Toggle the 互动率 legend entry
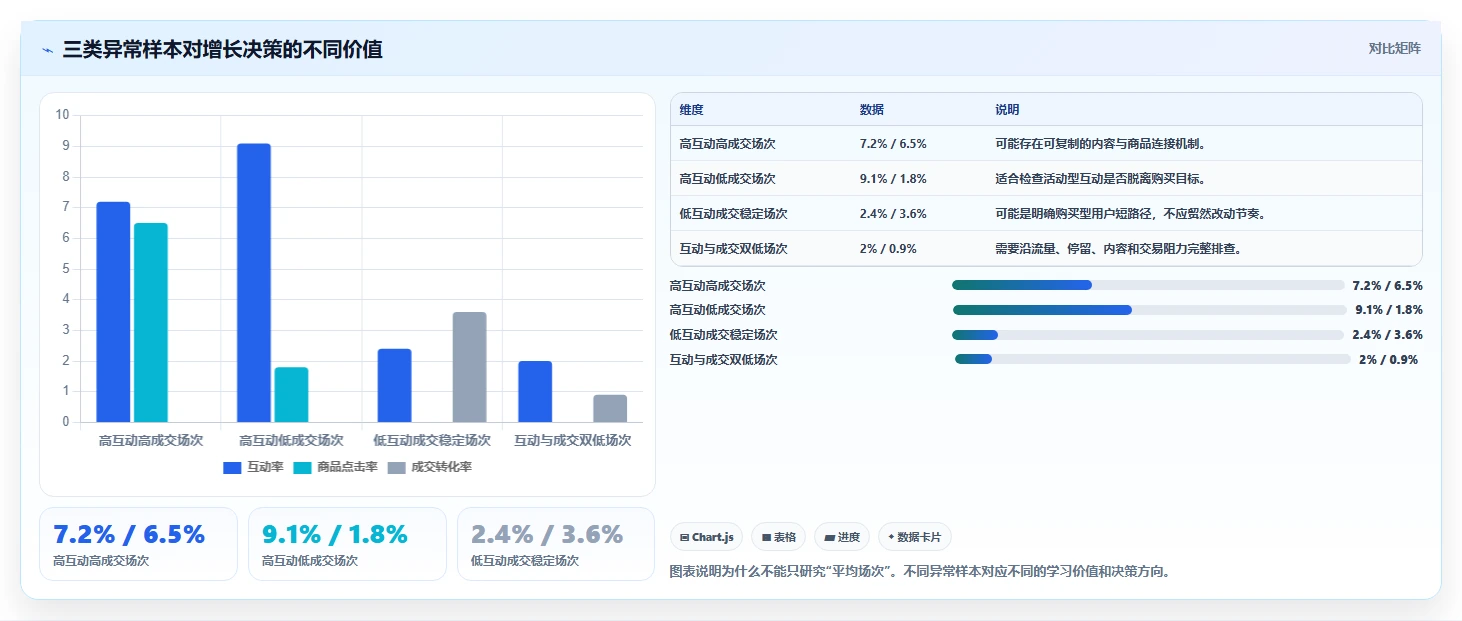 click(x=253, y=467)
